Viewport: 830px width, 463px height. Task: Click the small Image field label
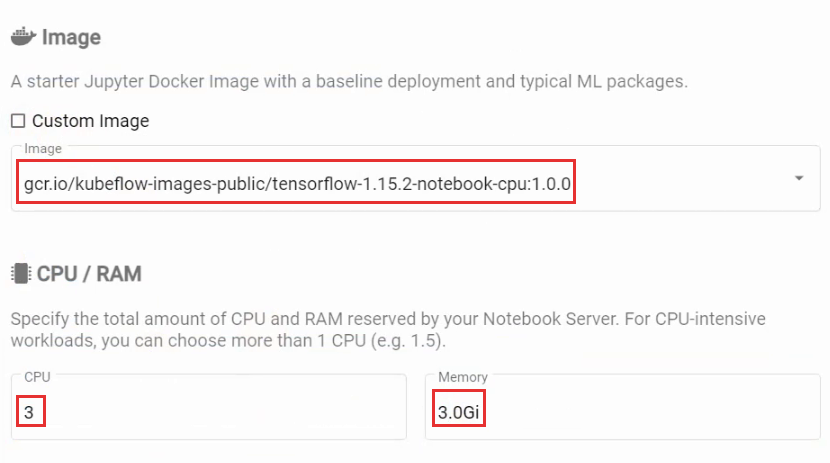click(43, 149)
